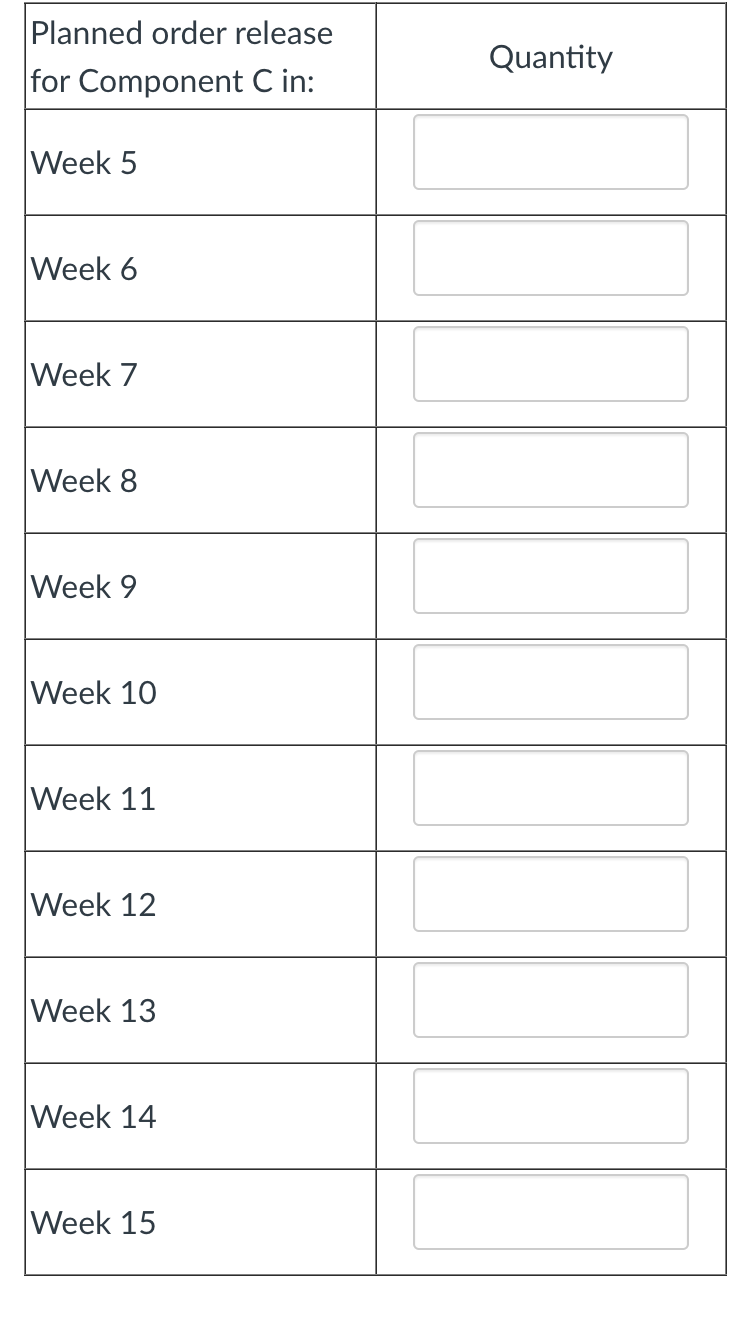This screenshot has height=1330, width=754.
Task: Click the quantity input field for Week 11
Action: tap(550, 788)
